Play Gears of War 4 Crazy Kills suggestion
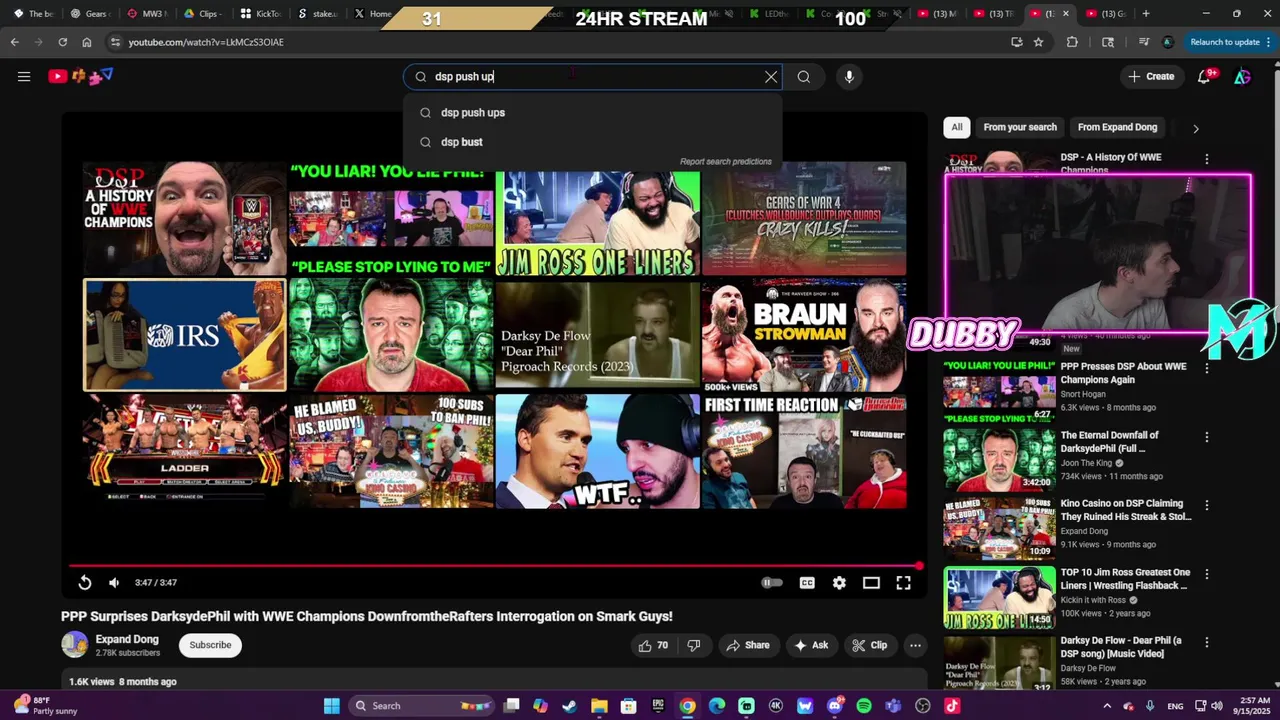This screenshot has width=1280, height=720. (804, 219)
